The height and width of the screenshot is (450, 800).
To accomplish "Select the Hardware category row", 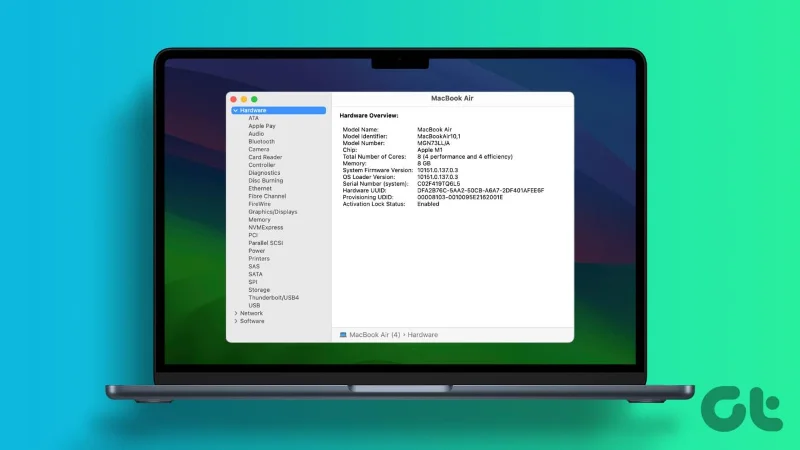I will 278,110.
